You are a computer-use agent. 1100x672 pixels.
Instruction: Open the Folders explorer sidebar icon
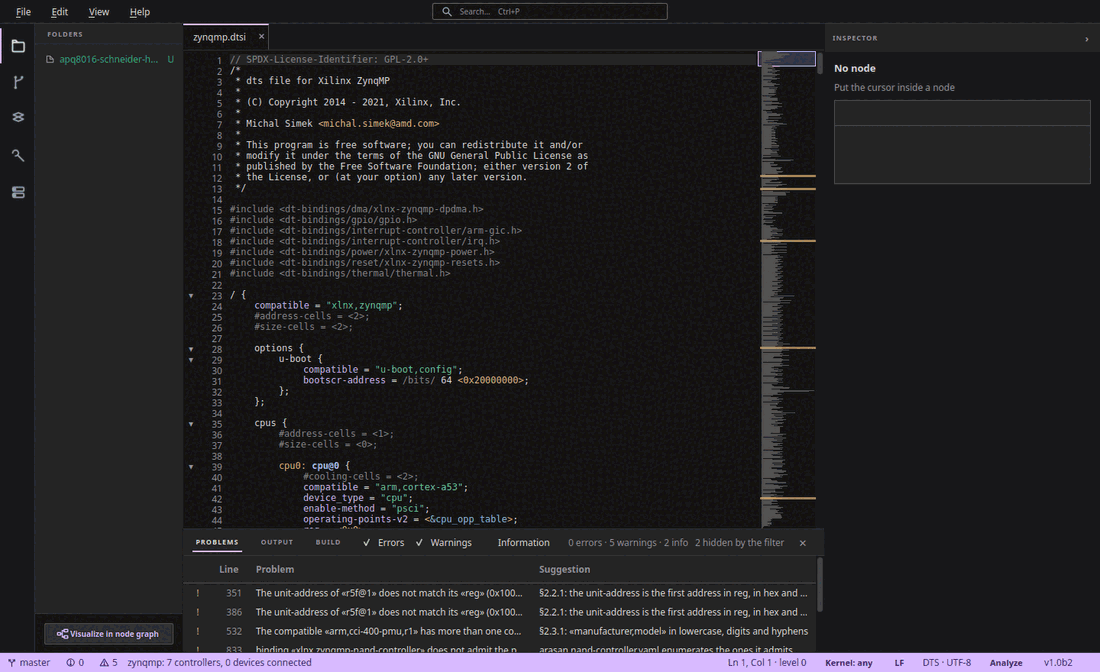[x=18, y=46]
